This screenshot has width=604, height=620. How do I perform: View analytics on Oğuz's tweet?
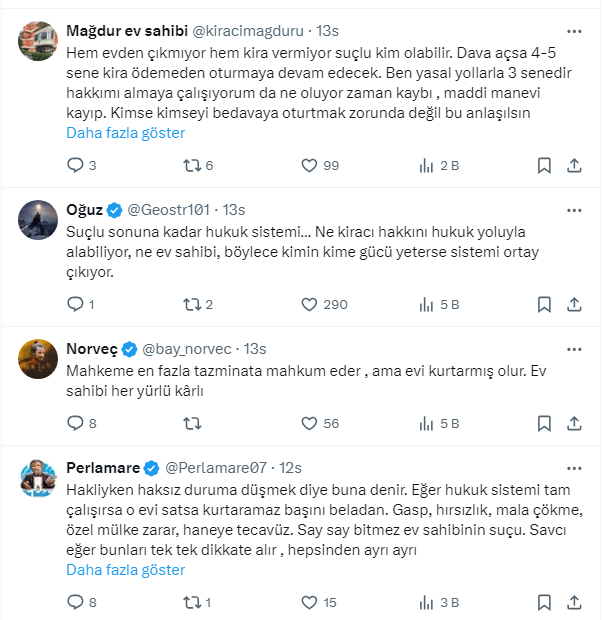pyautogui.click(x=427, y=304)
